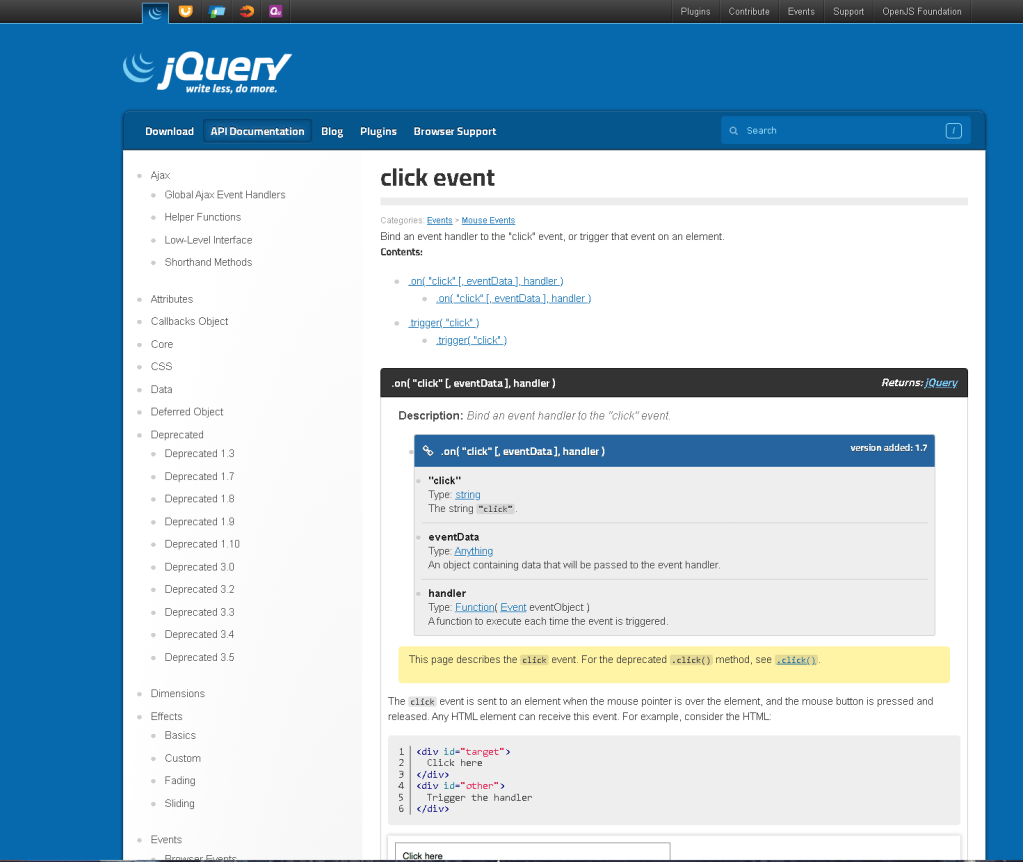
Task: Jump to nested .on("click") contents link
Action: pyautogui.click(x=513, y=298)
